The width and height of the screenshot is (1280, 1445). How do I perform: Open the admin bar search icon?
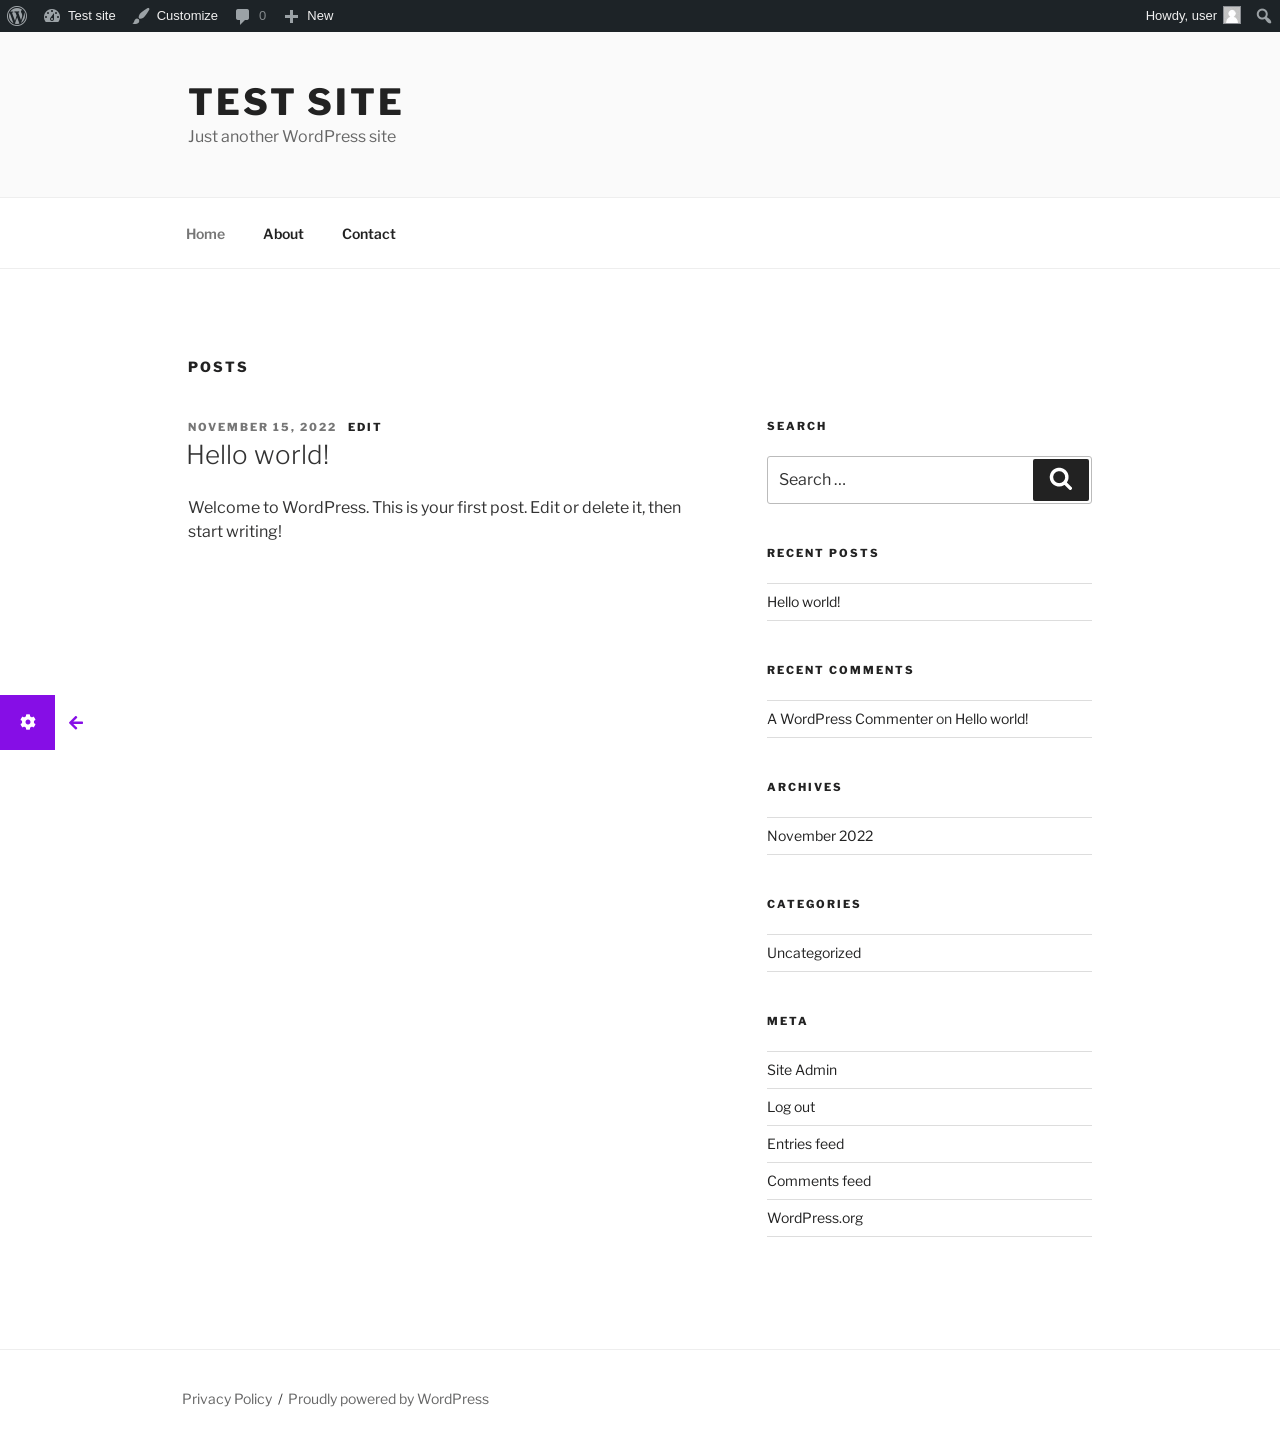coord(1264,16)
